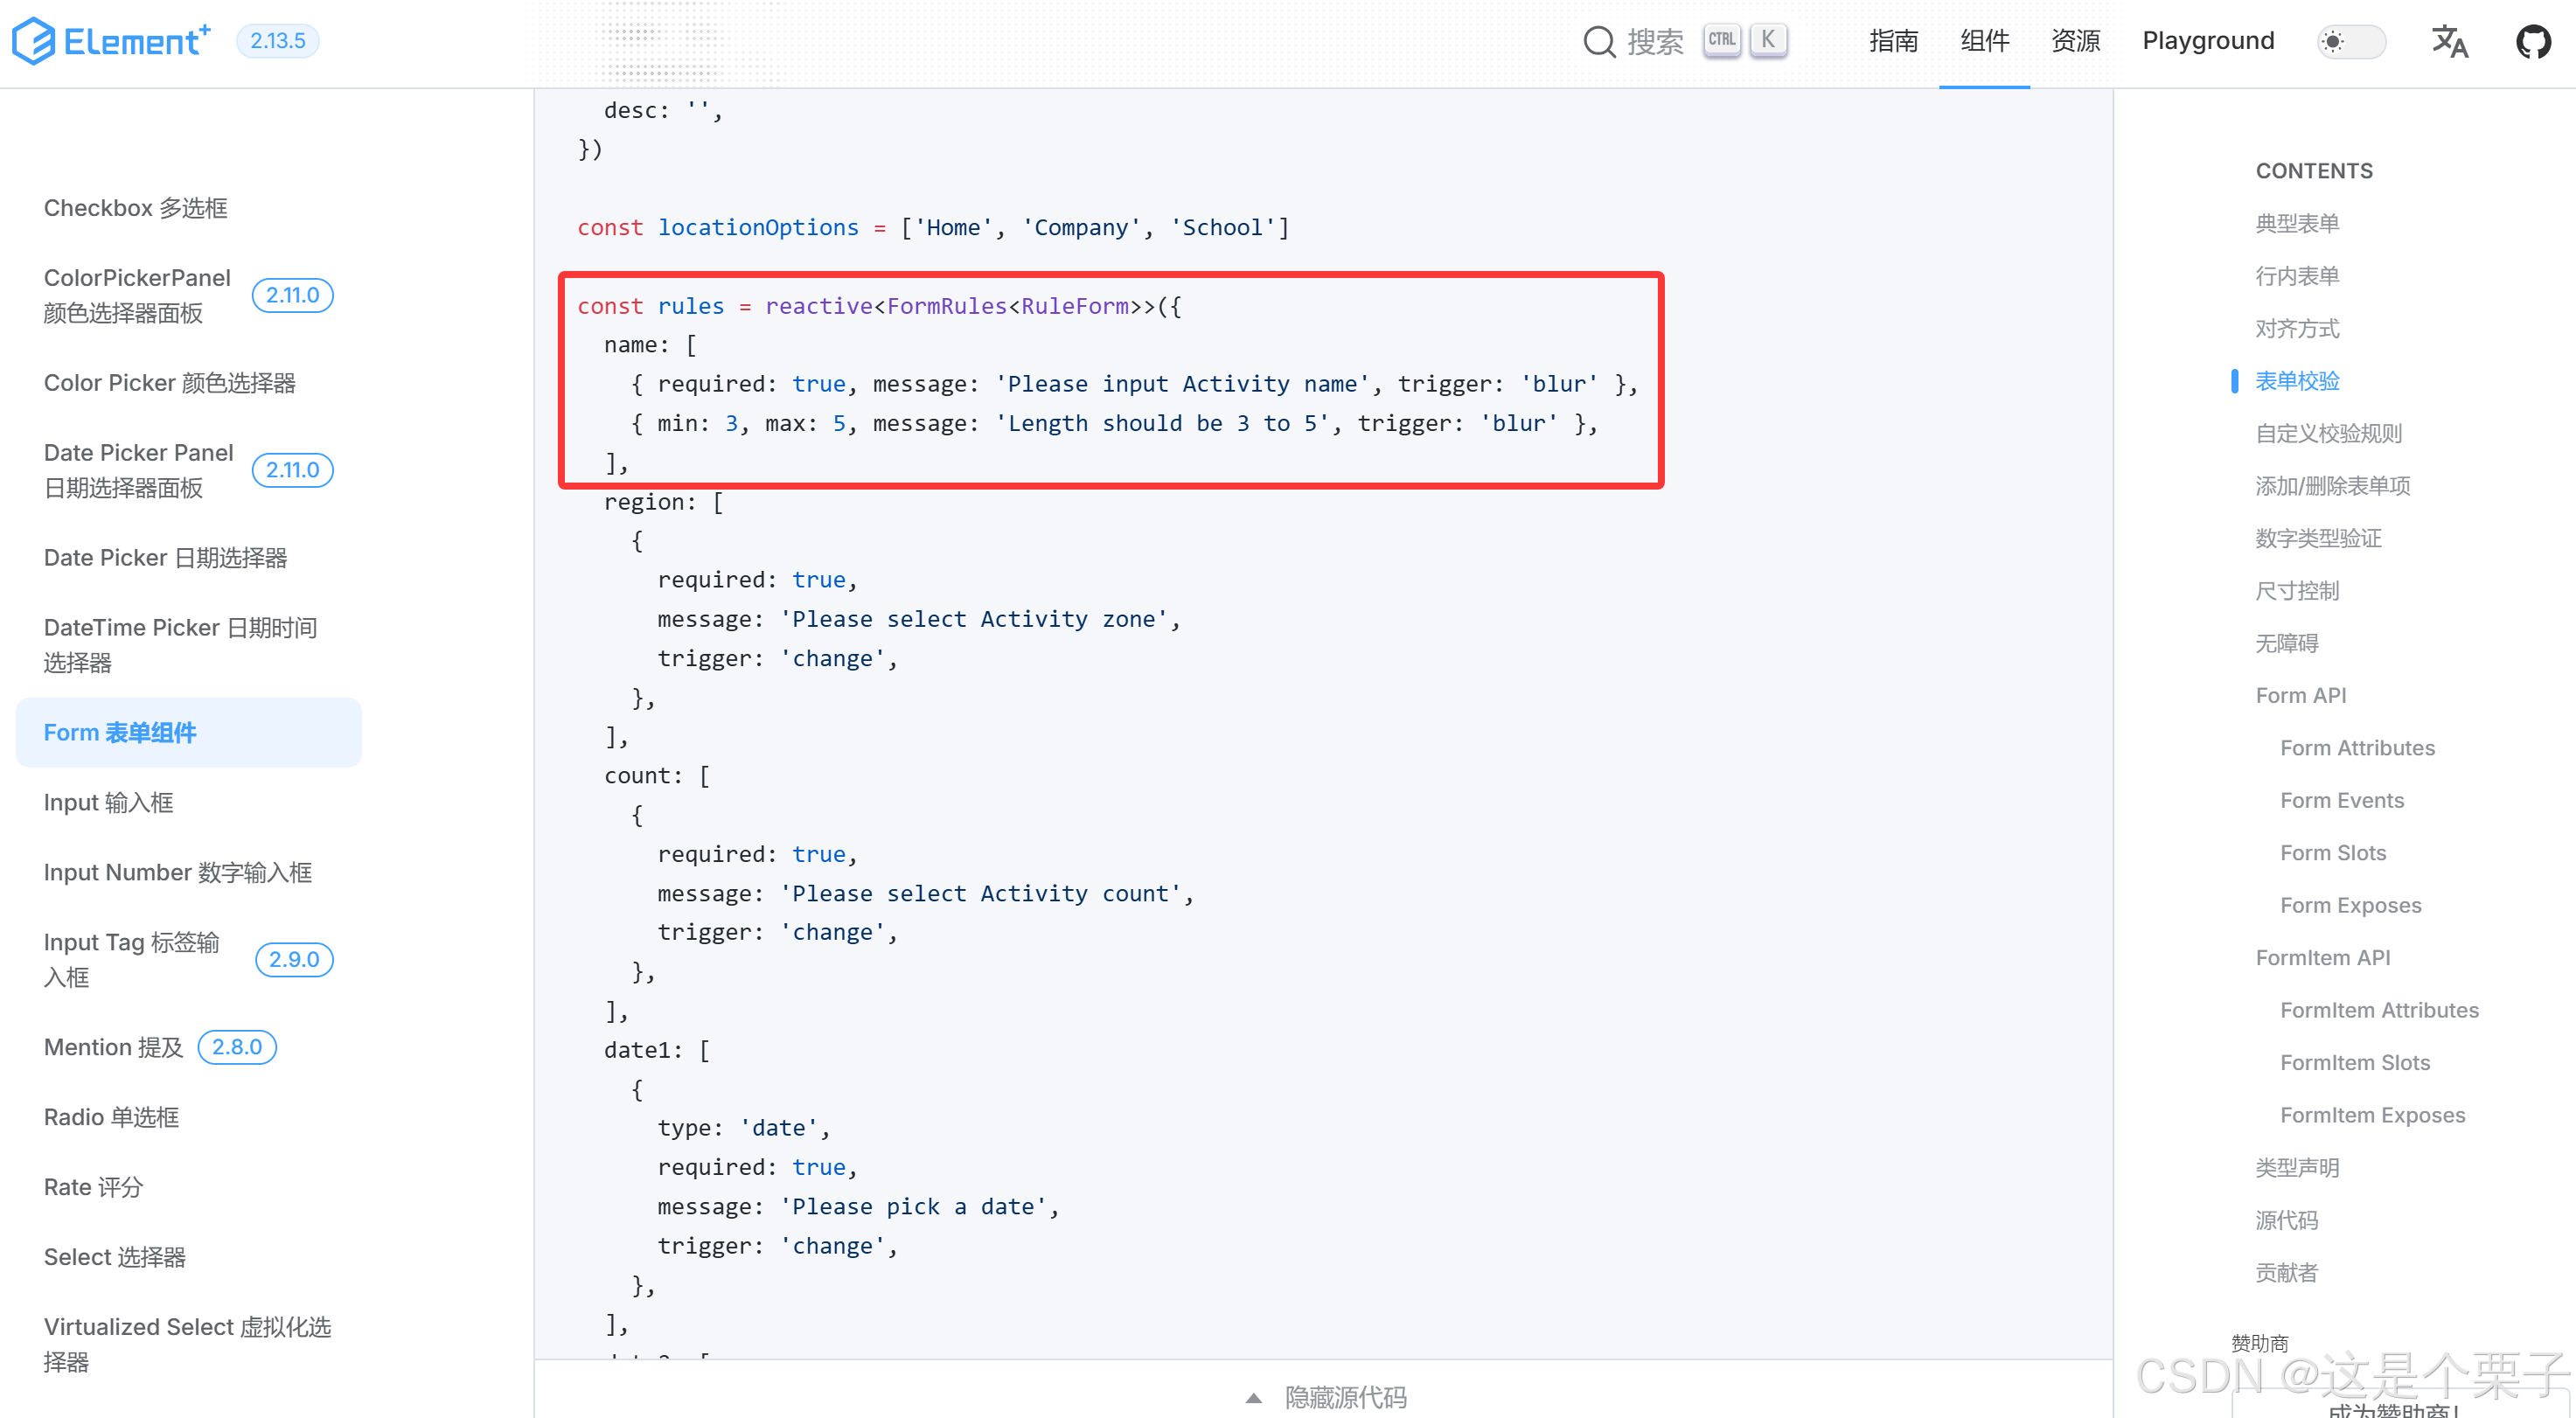Open GitHub repository icon
2576x1418 pixels.
pos(2533,42)
